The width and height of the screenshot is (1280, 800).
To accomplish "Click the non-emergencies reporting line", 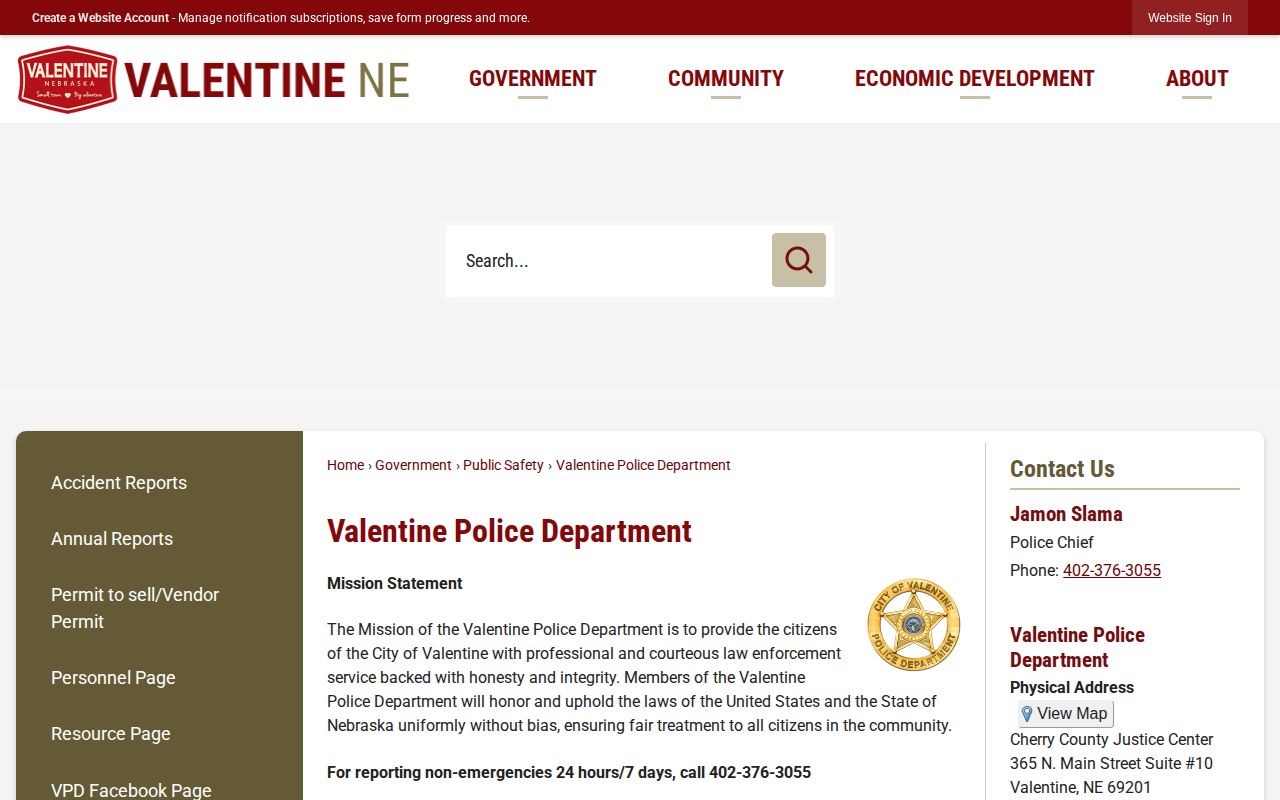I will coord(569,772).
